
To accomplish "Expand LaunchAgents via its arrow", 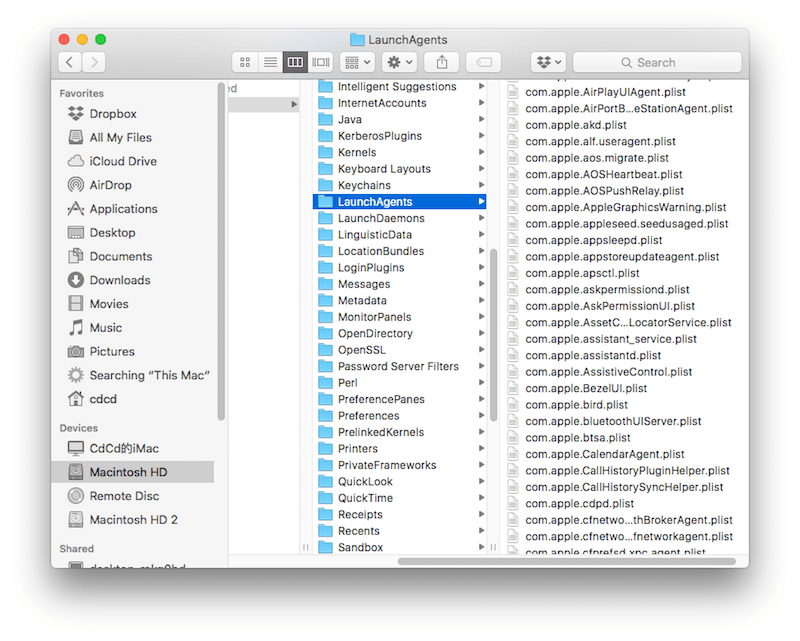I will (481, 202).
